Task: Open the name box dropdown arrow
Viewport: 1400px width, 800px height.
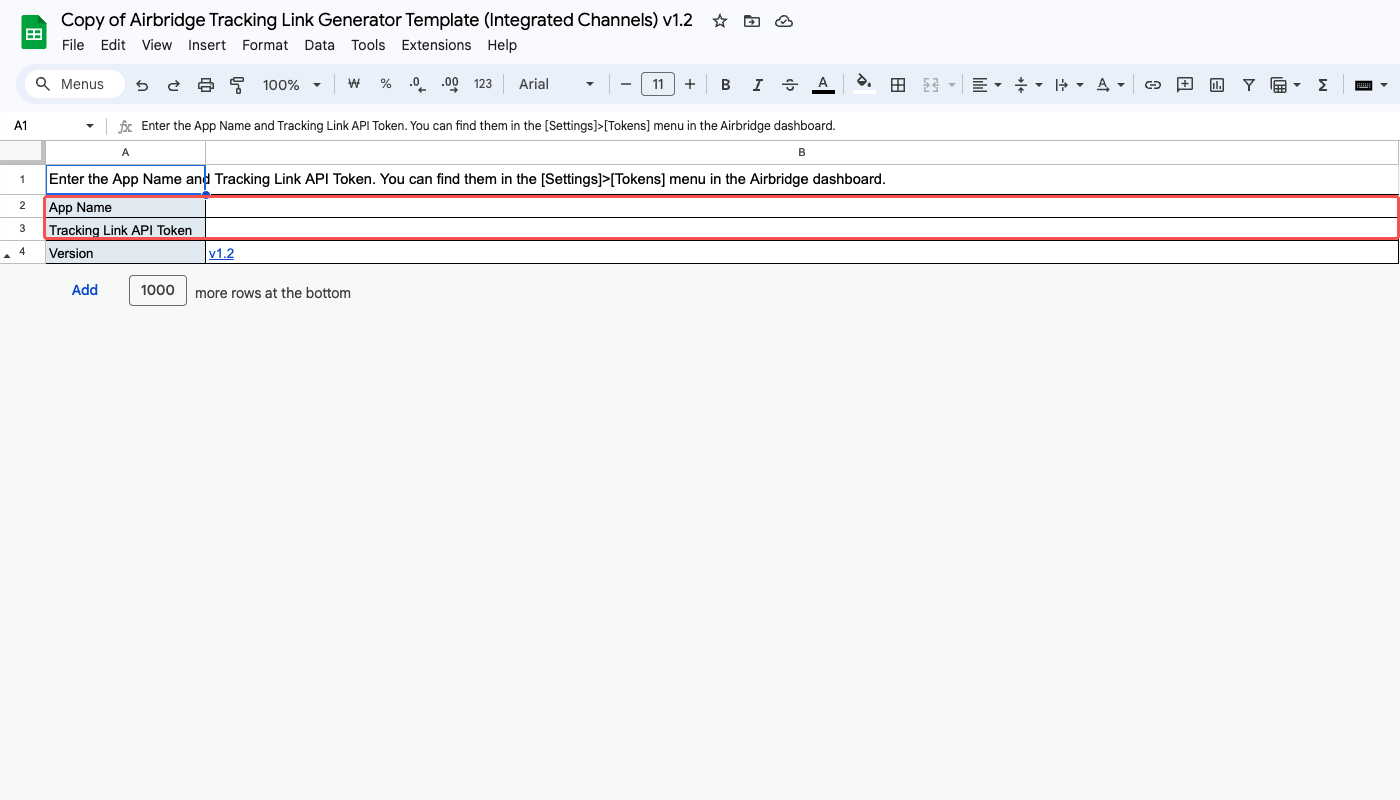Action: click(x=90, y=126)
